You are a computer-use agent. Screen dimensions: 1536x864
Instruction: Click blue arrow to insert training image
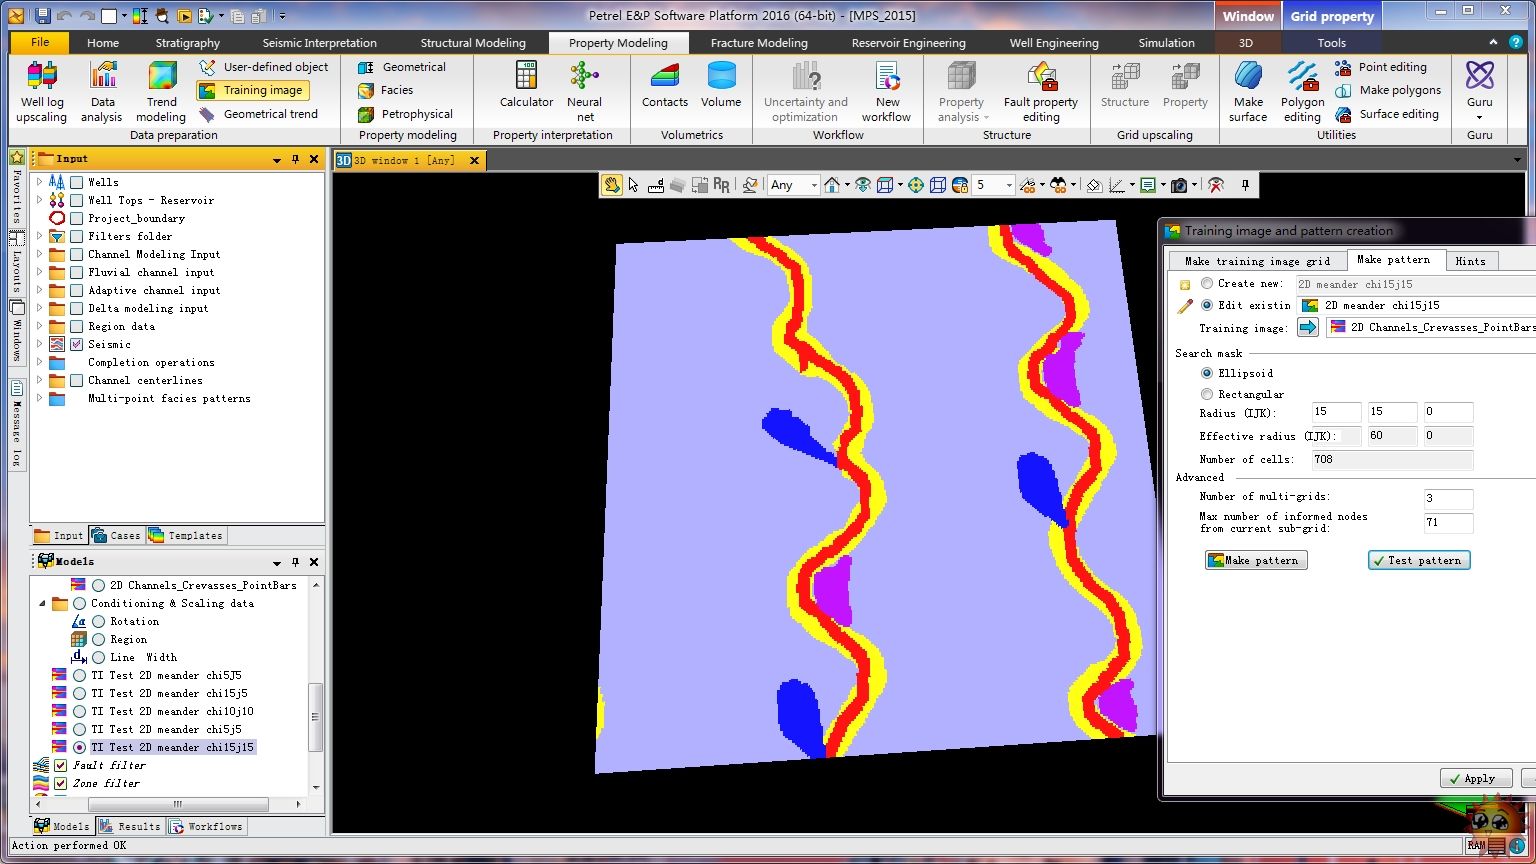point(1308,327)
